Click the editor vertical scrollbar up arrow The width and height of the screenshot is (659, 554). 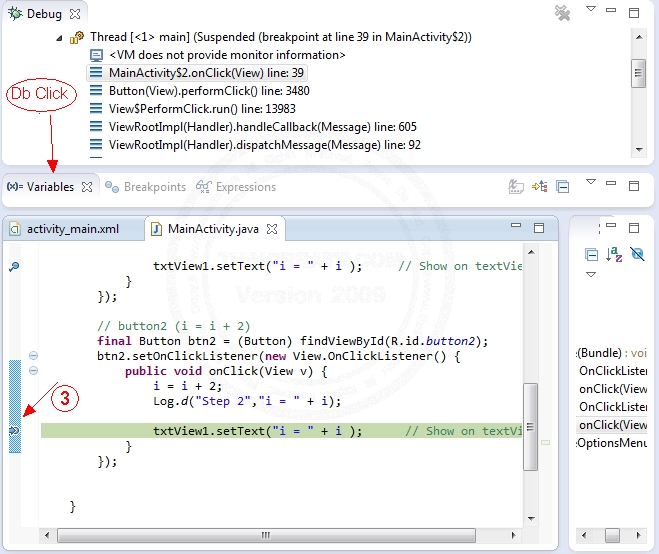click(x=531, y=252)
